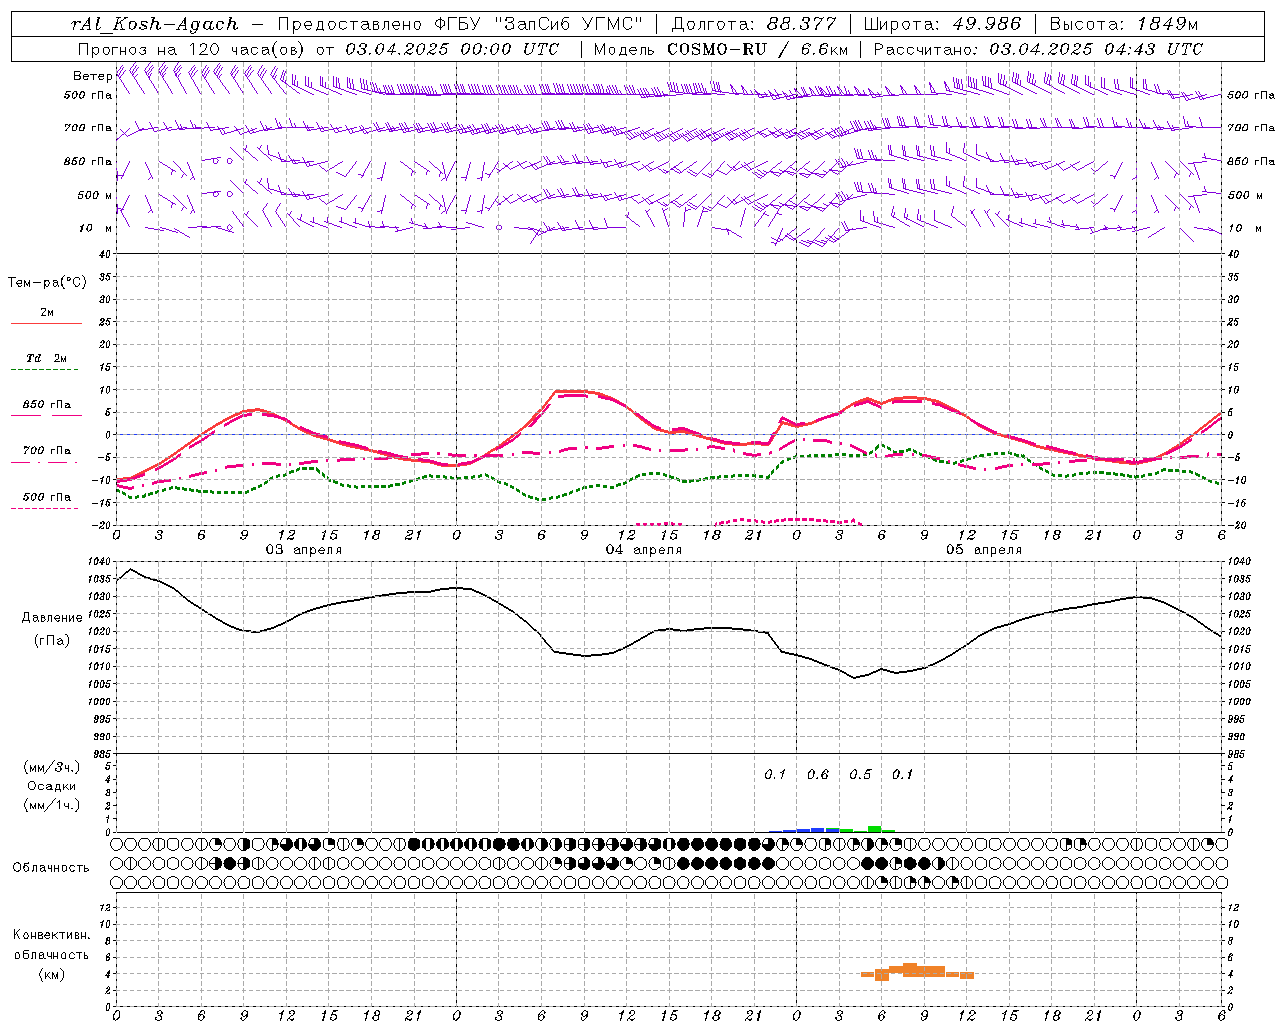
Task: Click the forecast line "Прогноз на 120 часа(ов)"
Action: point(193,49)
